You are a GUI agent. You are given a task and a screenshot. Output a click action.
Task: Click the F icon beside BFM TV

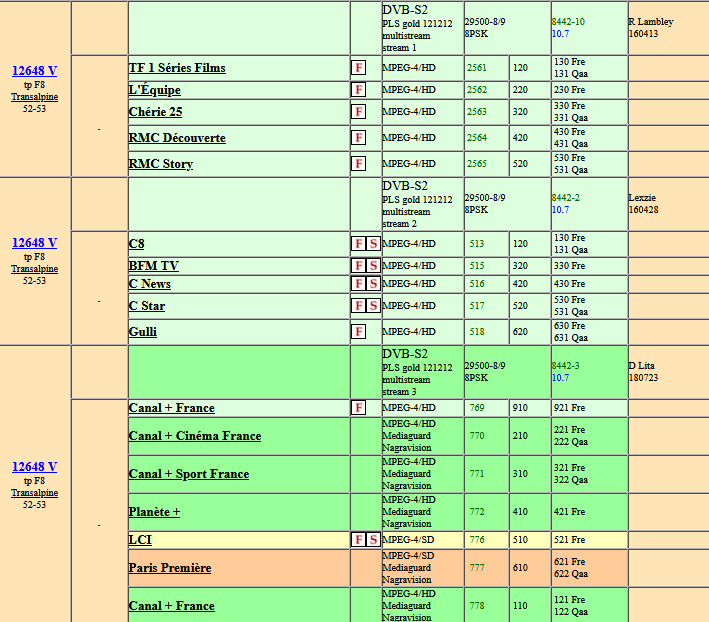(x=359, y=265)
